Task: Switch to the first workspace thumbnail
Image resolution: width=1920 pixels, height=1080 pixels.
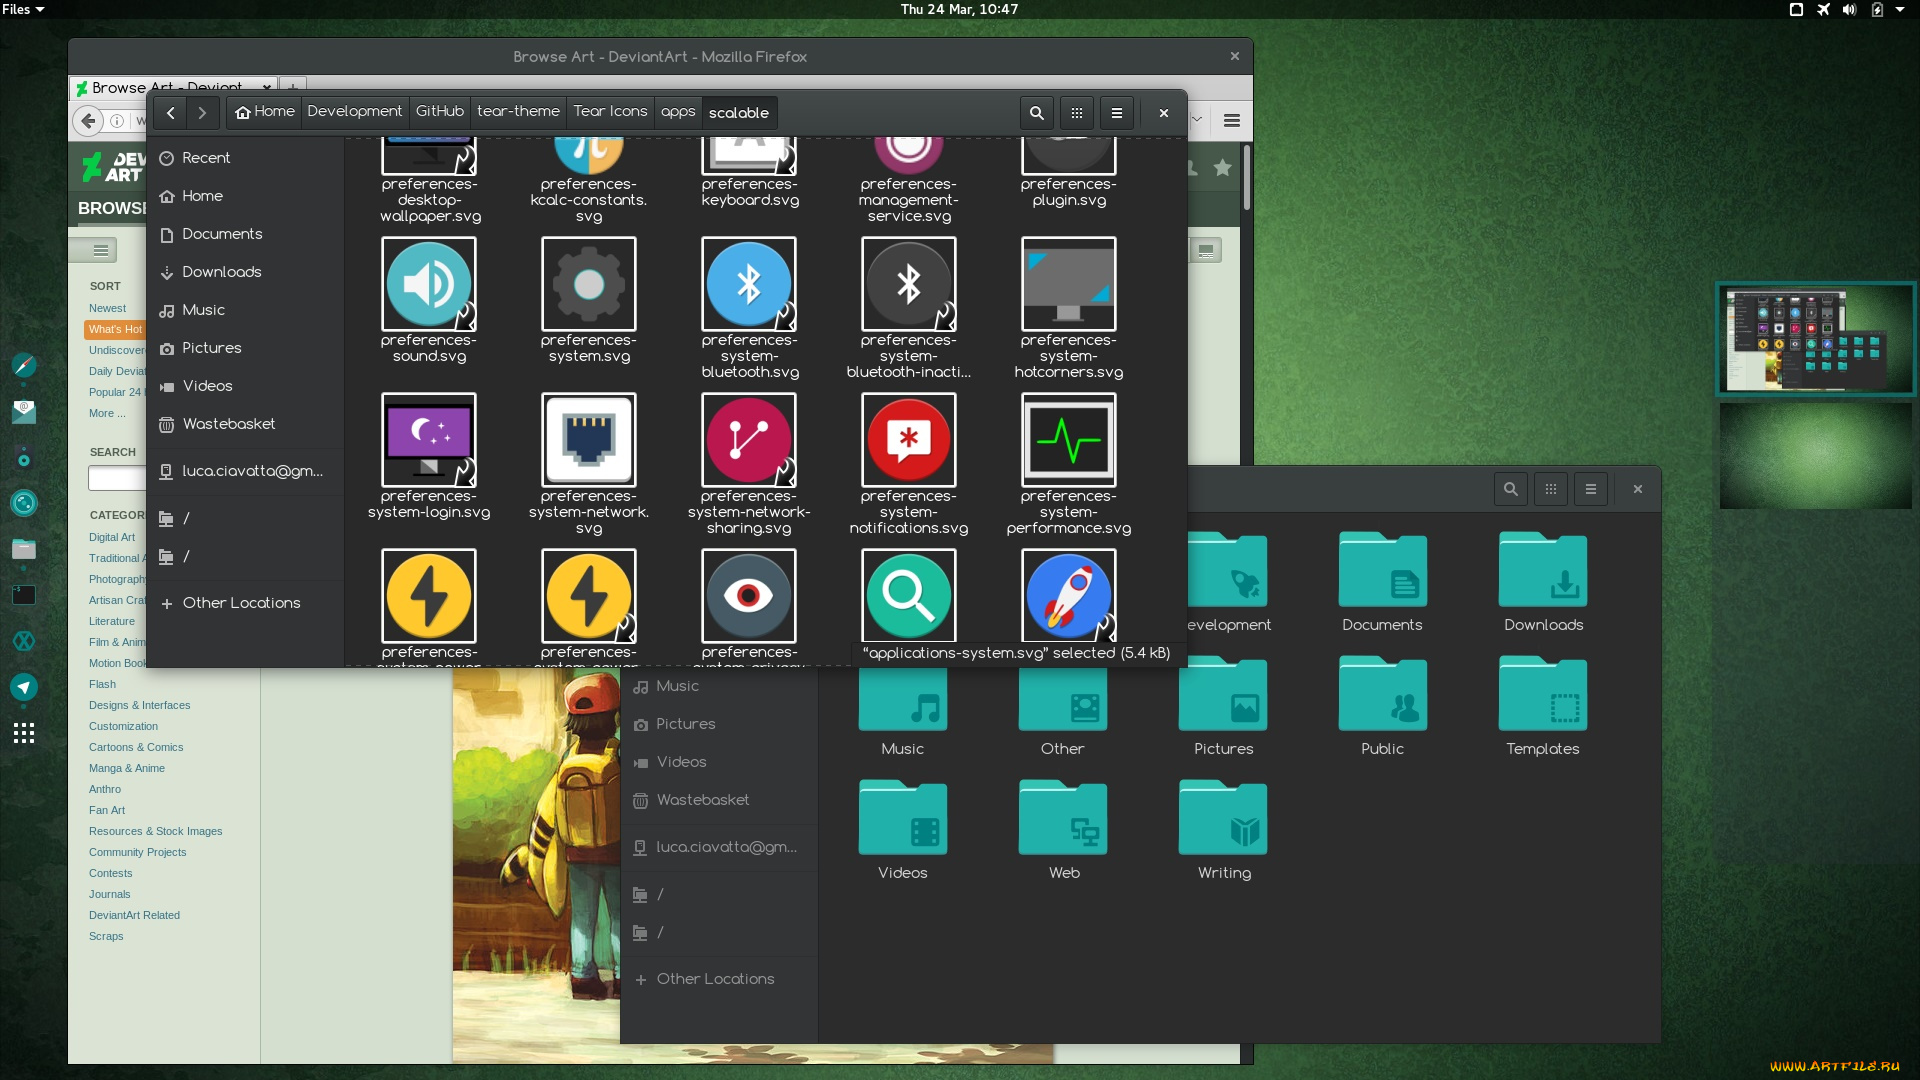Action: pyautogui.click(x=1815, y=338)
